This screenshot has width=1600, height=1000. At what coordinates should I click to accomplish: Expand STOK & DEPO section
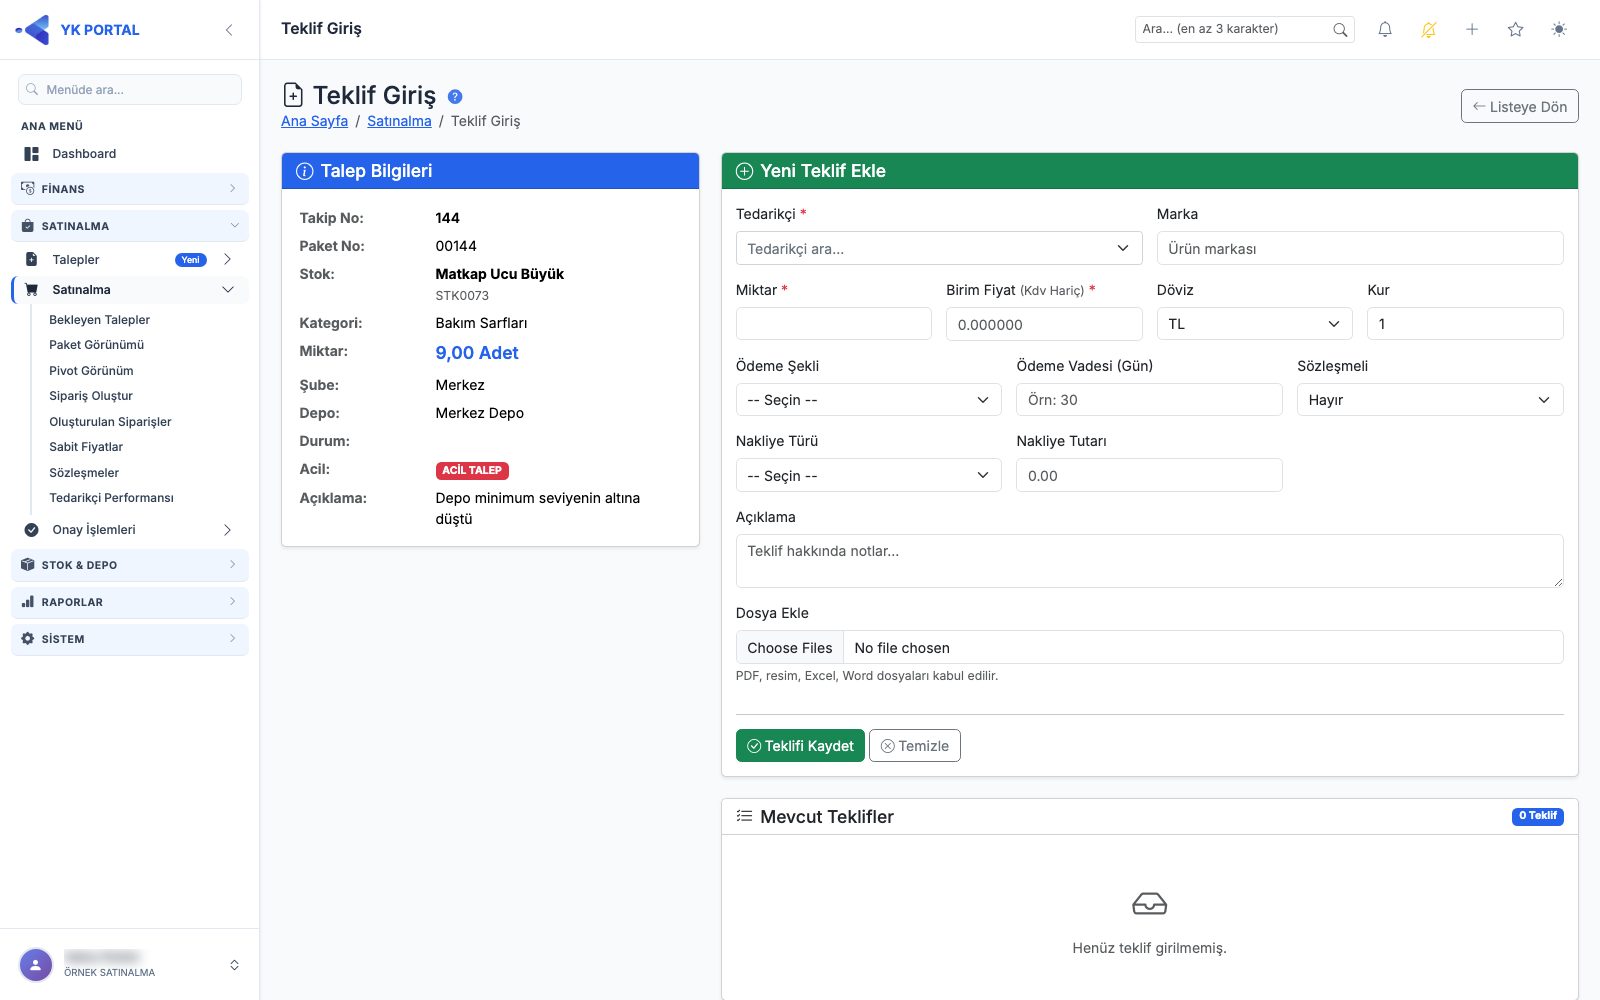click(x=130, y=565)
